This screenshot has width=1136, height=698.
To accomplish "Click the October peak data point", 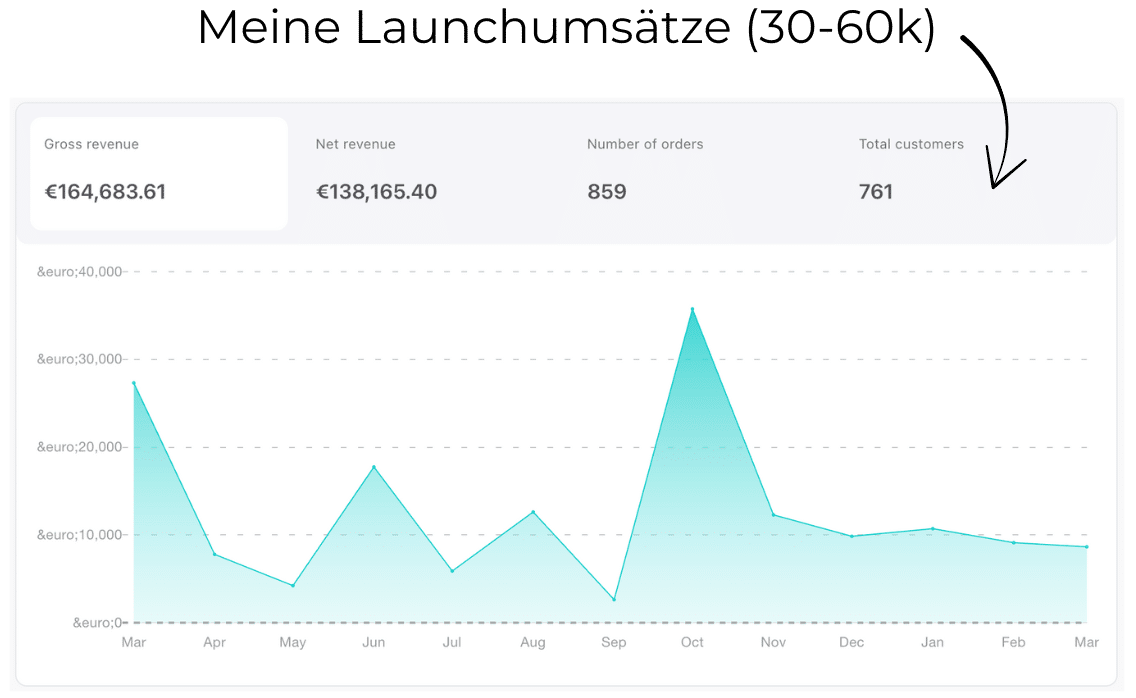I will tap(692, 309).
